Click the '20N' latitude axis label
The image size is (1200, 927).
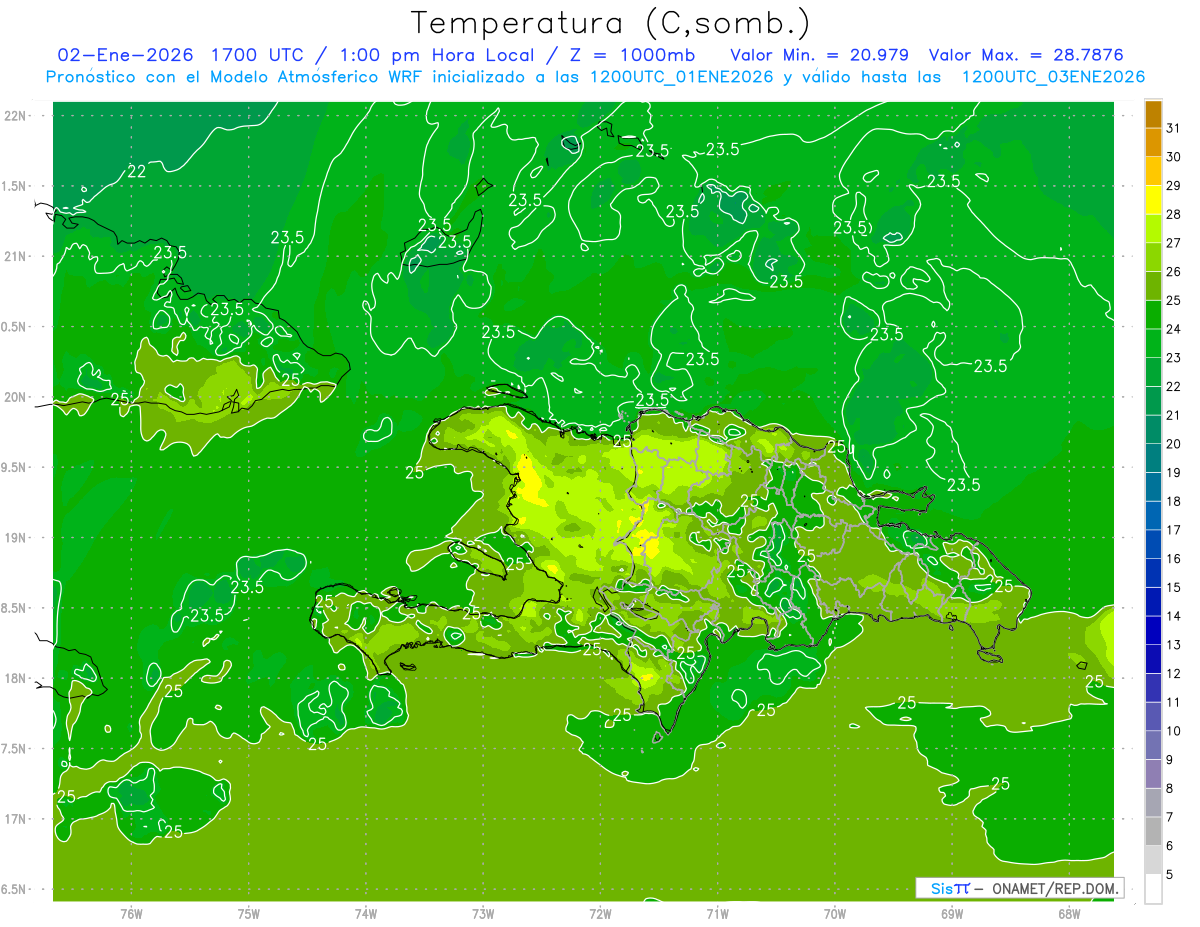15,398
